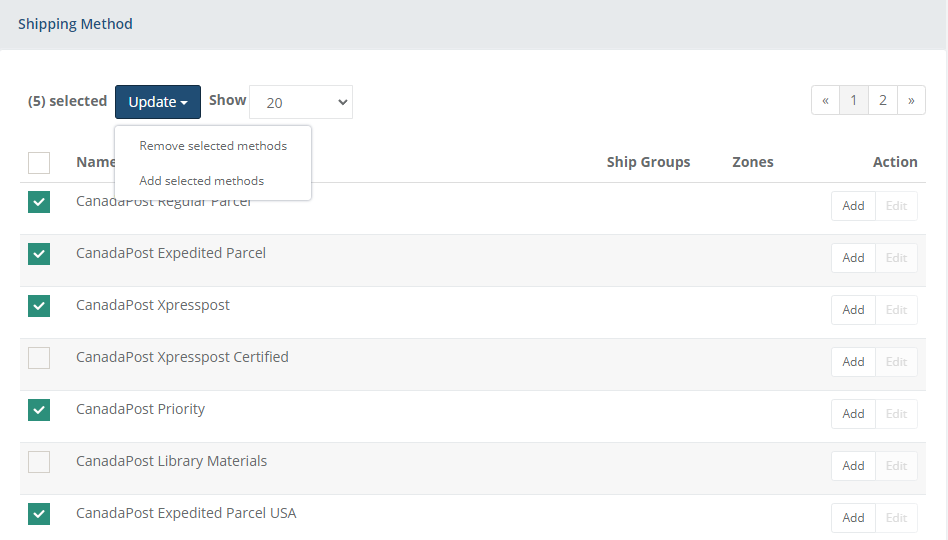Choose Add selected methods
This screenshot has width=948, height=540.
point(201,181)
